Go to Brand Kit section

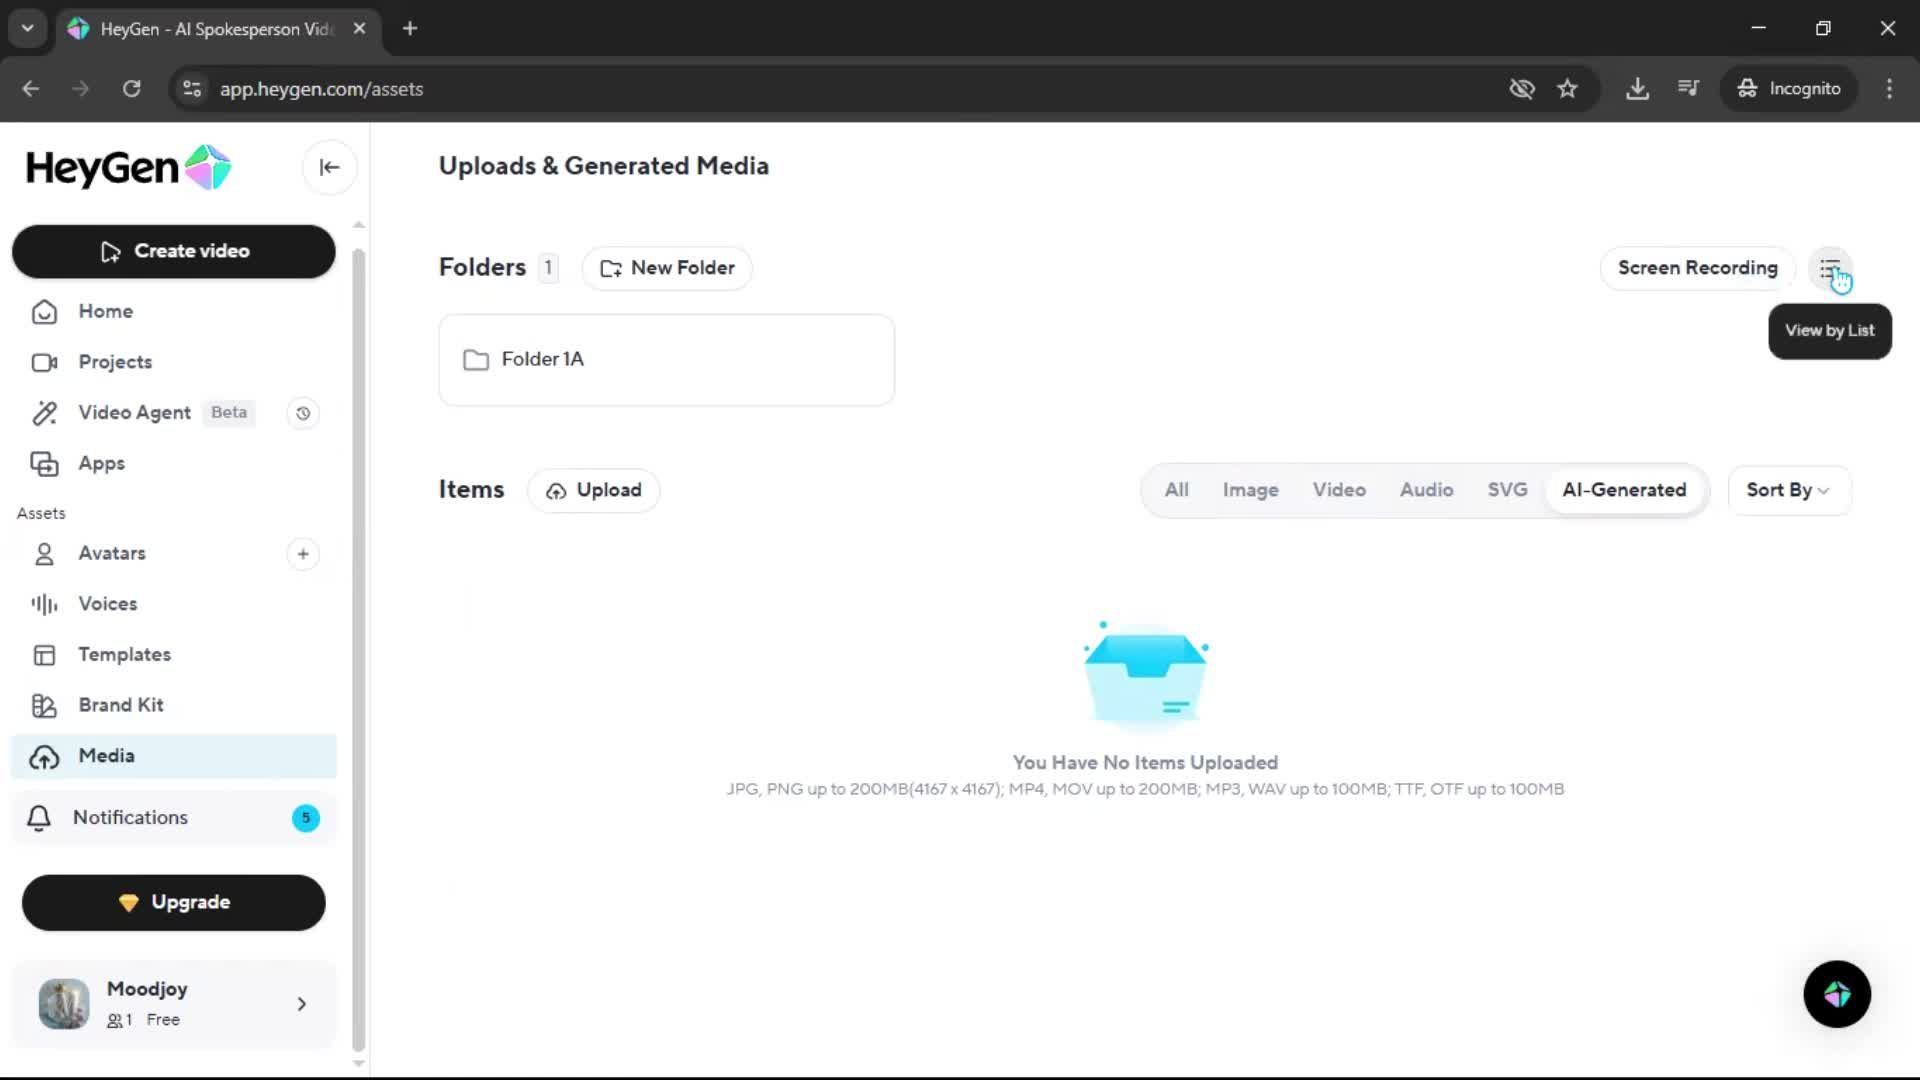[x=120, y=705]
